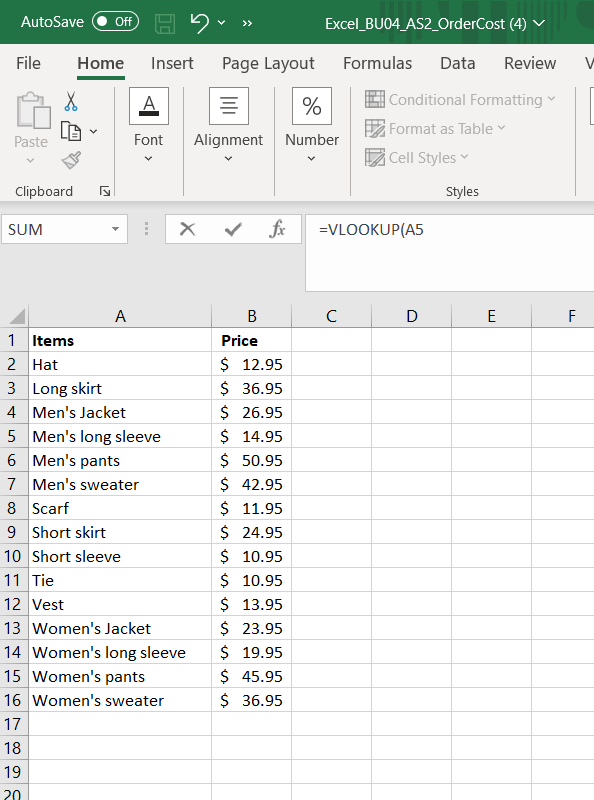
Task: Open Conditional Formatting dropdown
Action: (x=460, y=99)
